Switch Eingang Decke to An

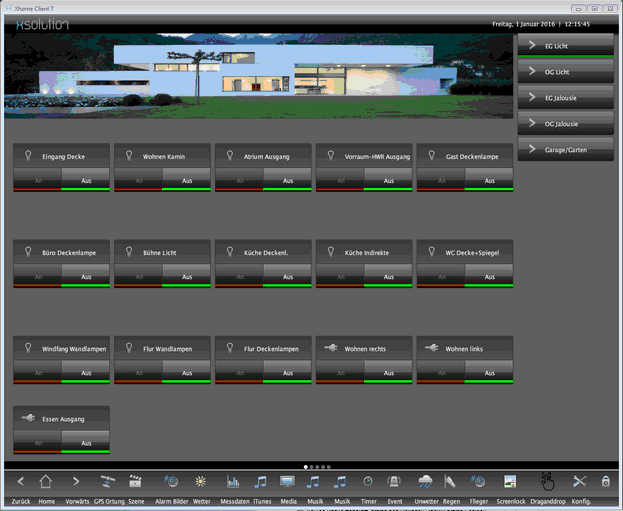(x=38, y=180)
